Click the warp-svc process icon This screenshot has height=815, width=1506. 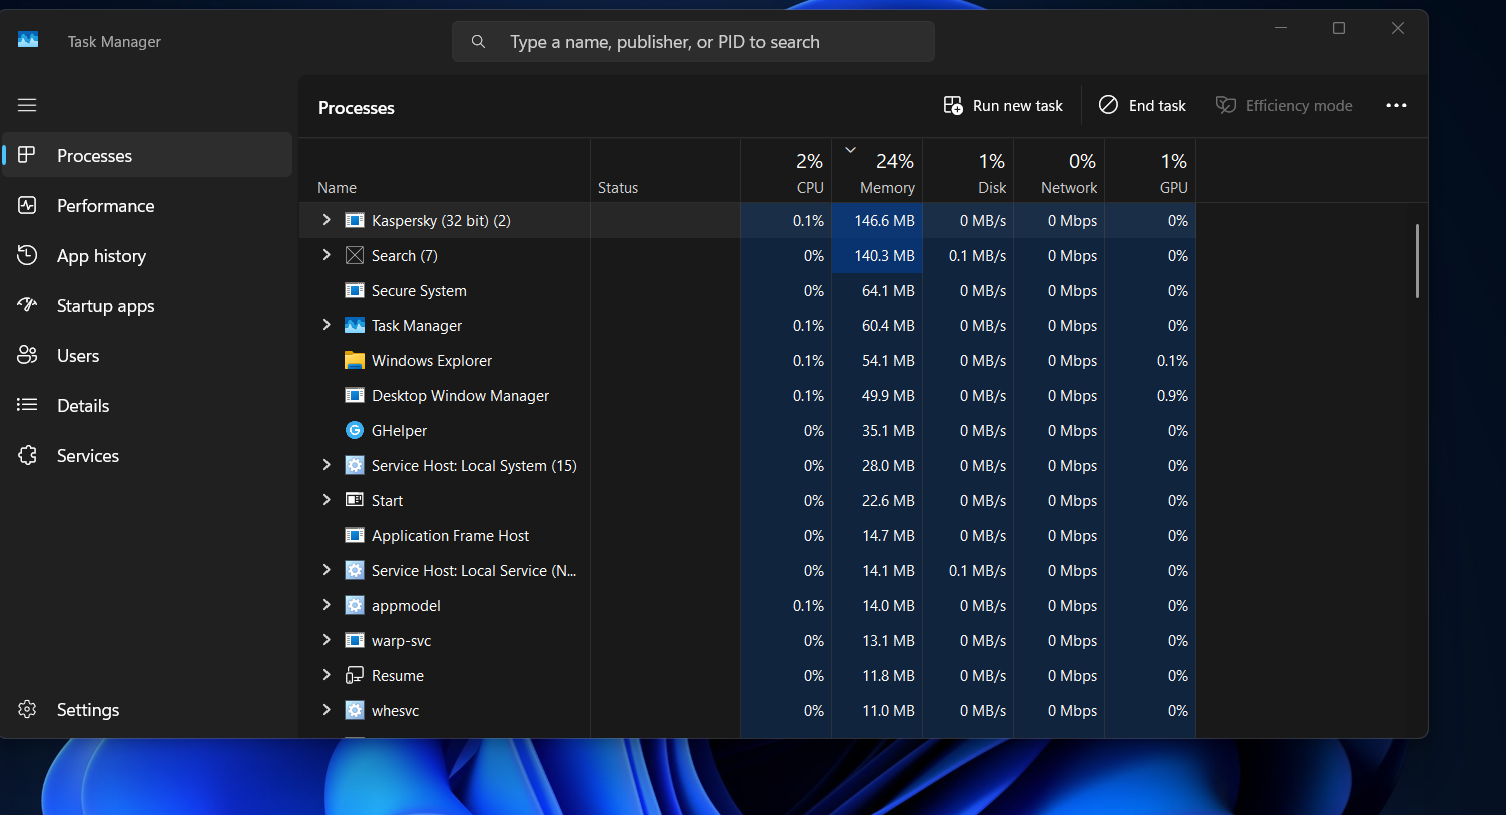[x=354, y=640]
